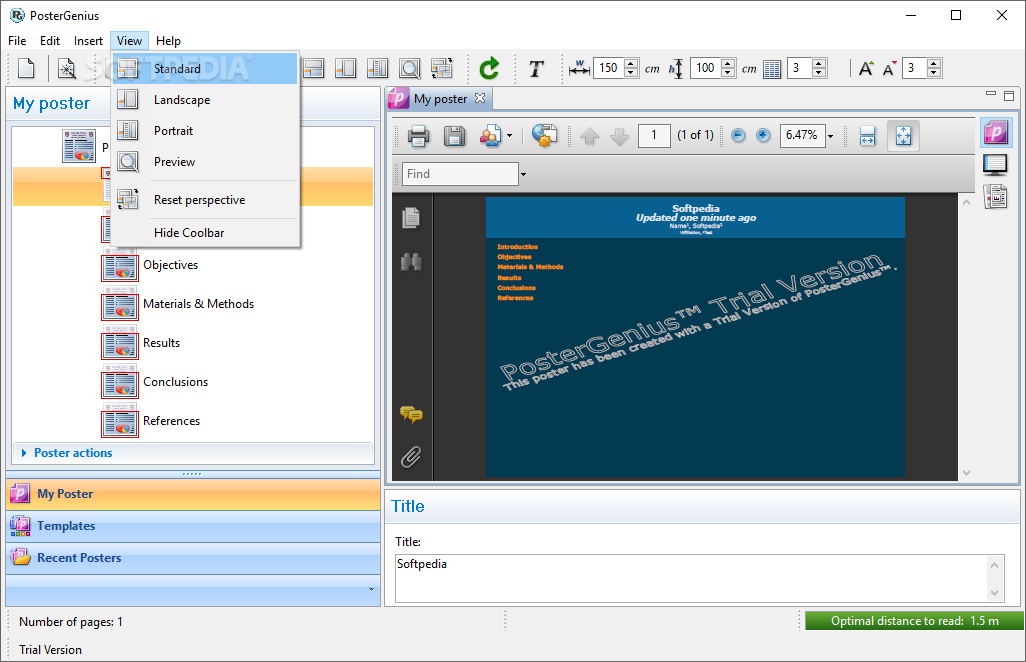
Task: Open the Help menu
Action: [x=168, y=41]
